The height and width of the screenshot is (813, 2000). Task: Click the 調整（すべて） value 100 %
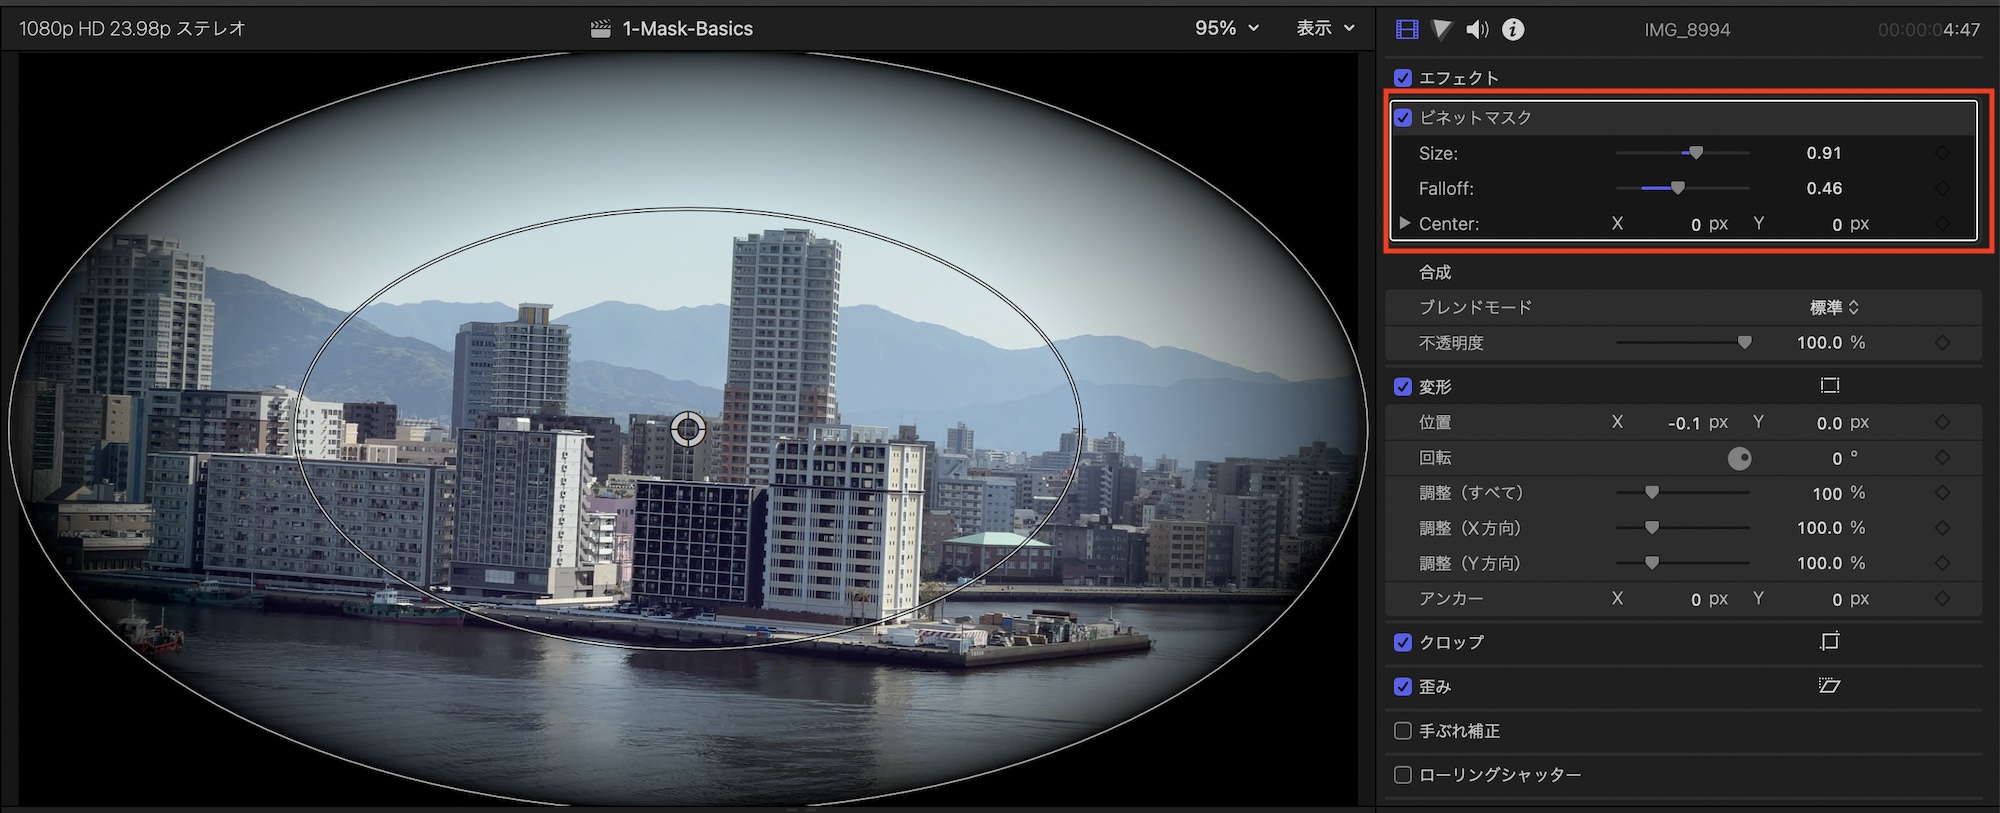pos(1839,493)
